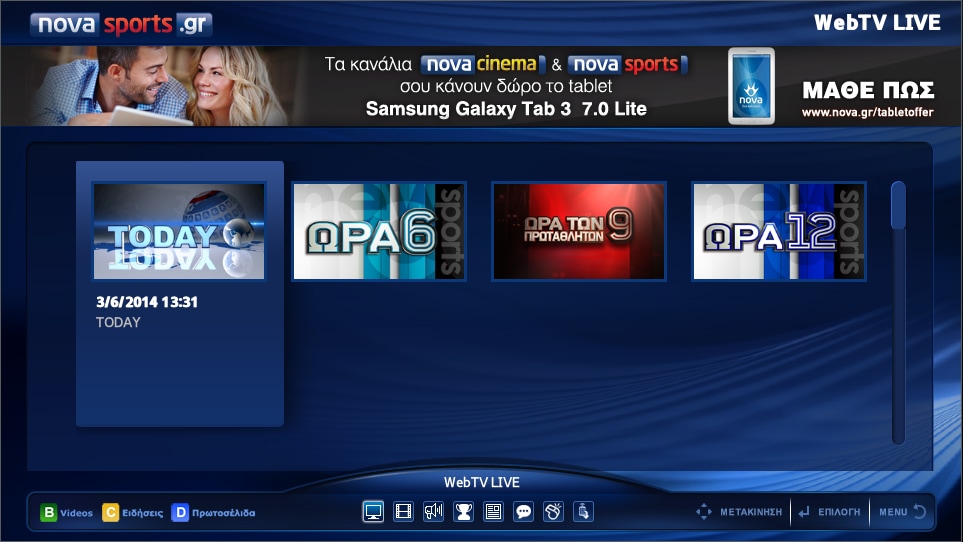Click the nova sports logo in banner
Viewport: 963px width, 542px height.
pyautogui.click(x=628, y=64)
